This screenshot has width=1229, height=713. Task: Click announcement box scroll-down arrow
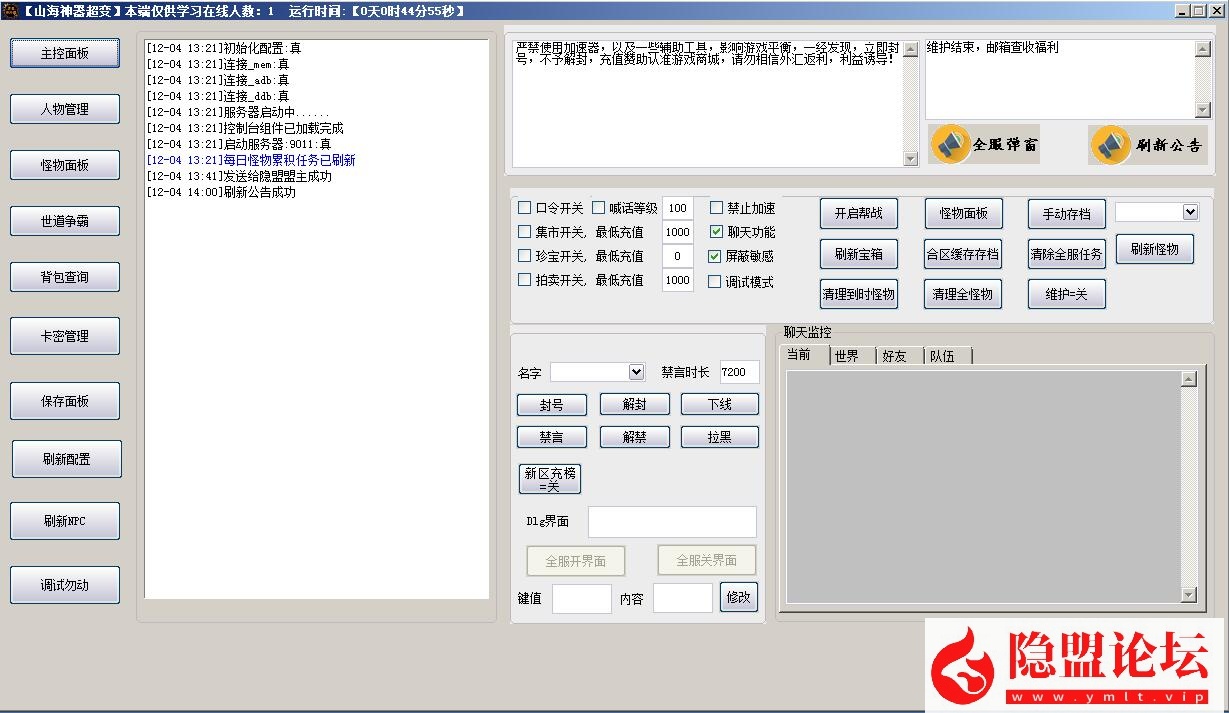[x=910, y=159]
